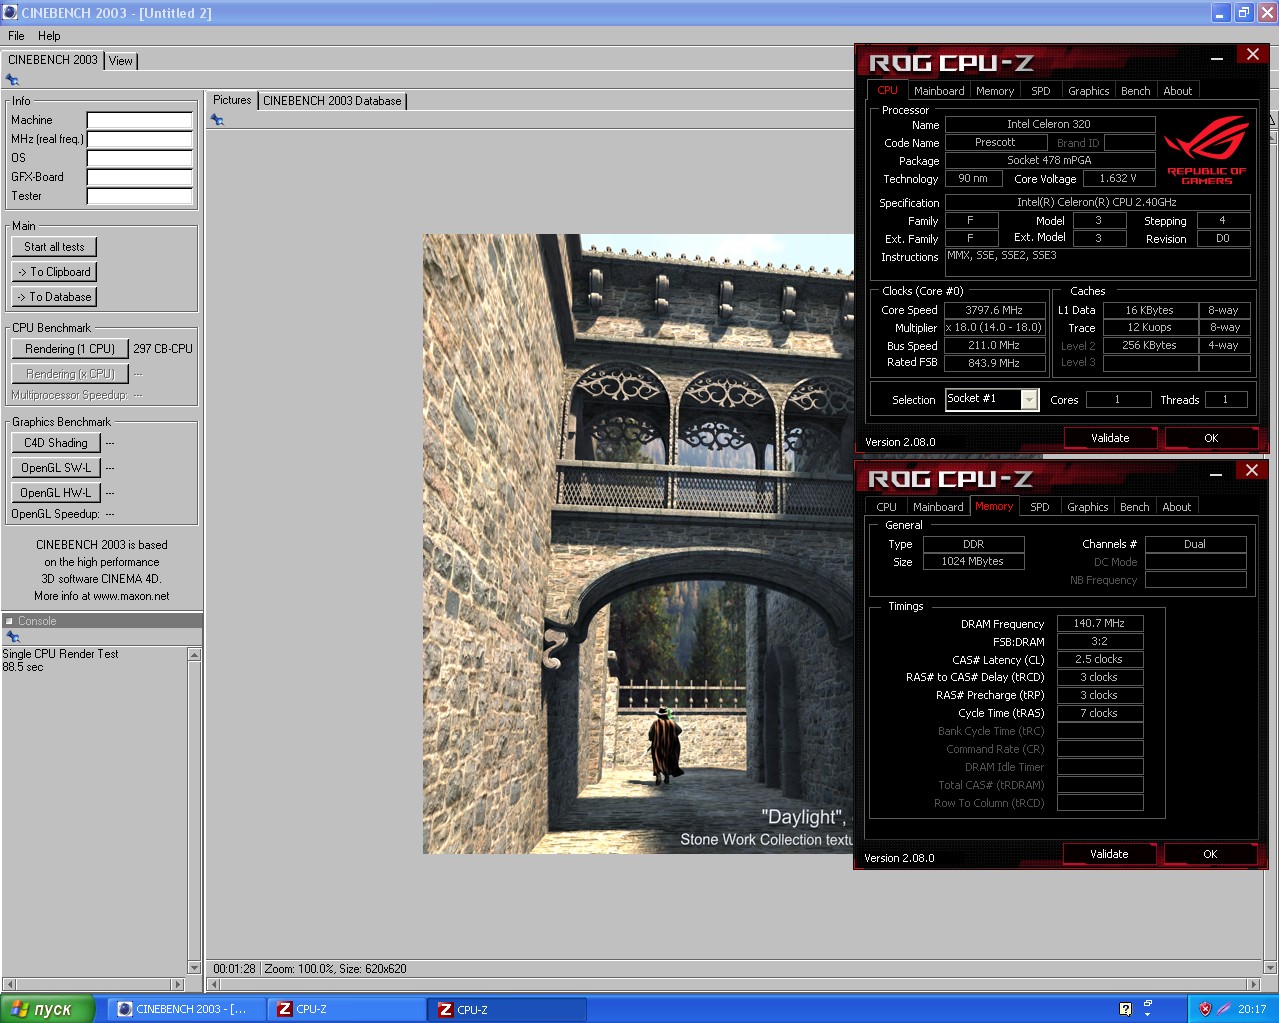Click the Core Voltage value 1.632 V
The width and height of the screenshot is (1279, 1023).
pos(1118,178)
